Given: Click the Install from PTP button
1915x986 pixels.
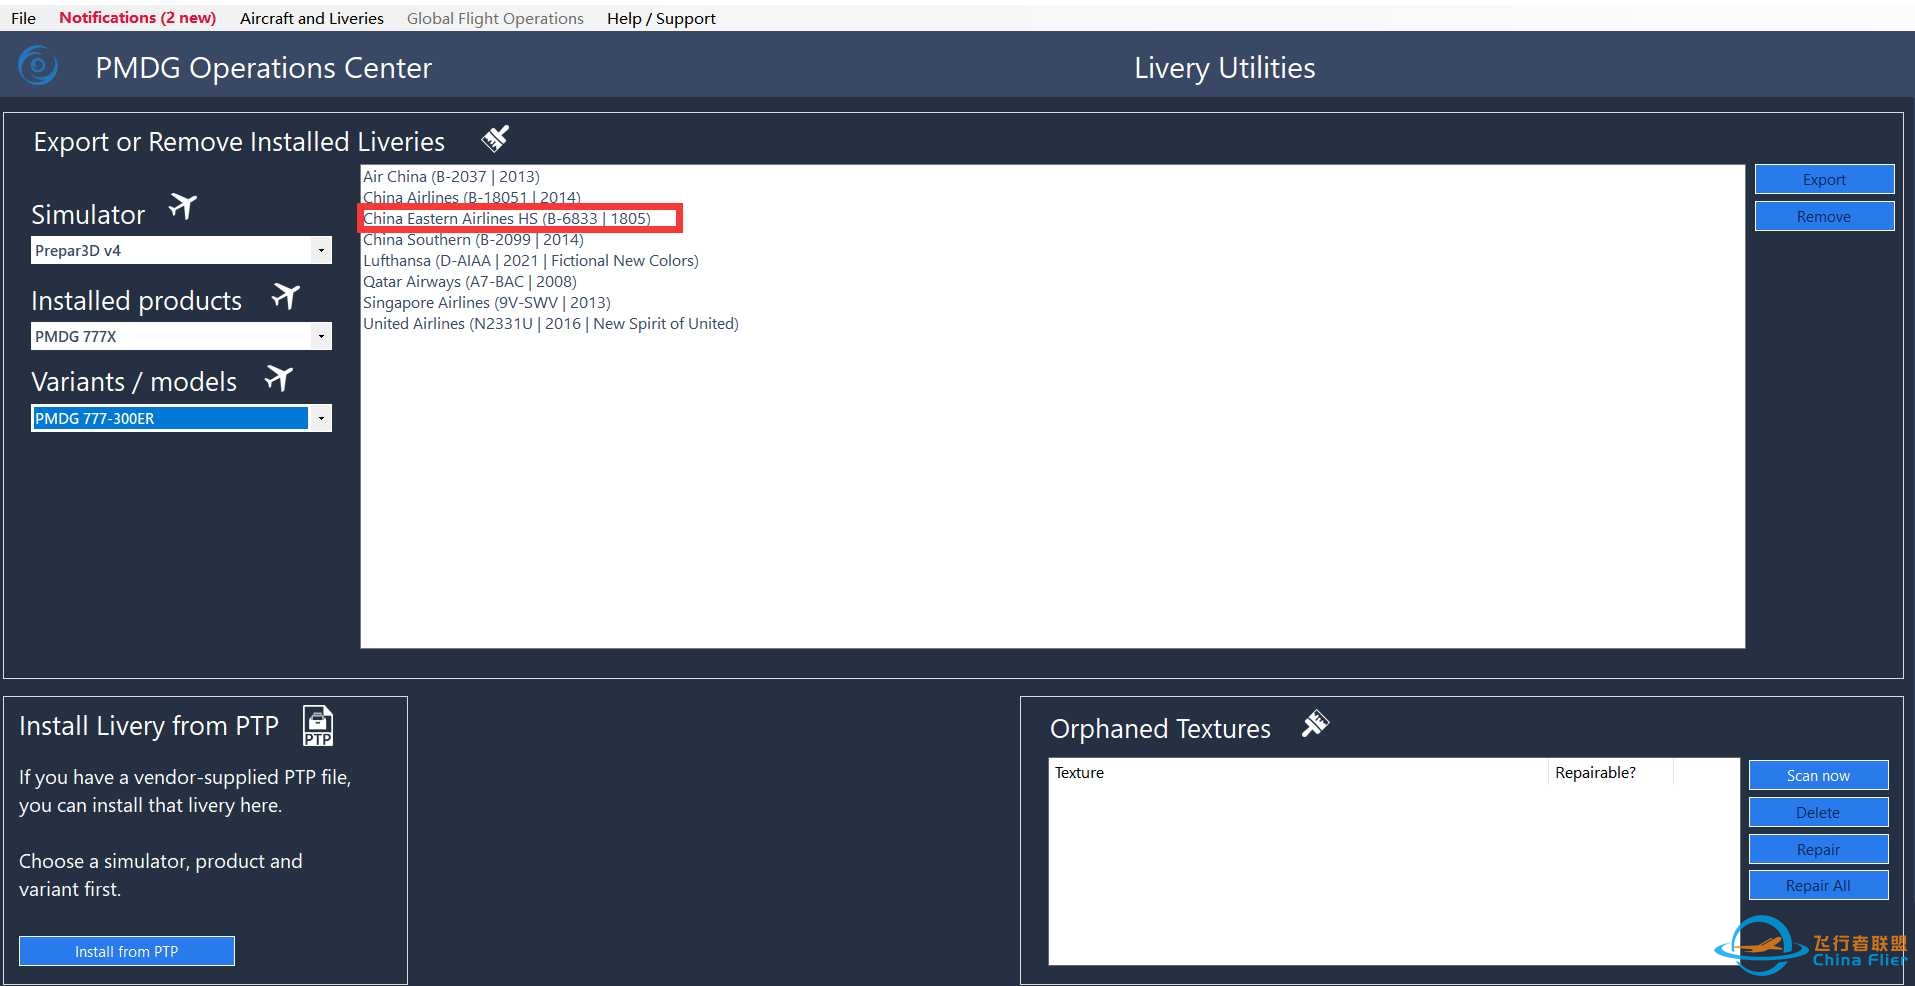Looking at the screenshot, I should click(127, 951).
